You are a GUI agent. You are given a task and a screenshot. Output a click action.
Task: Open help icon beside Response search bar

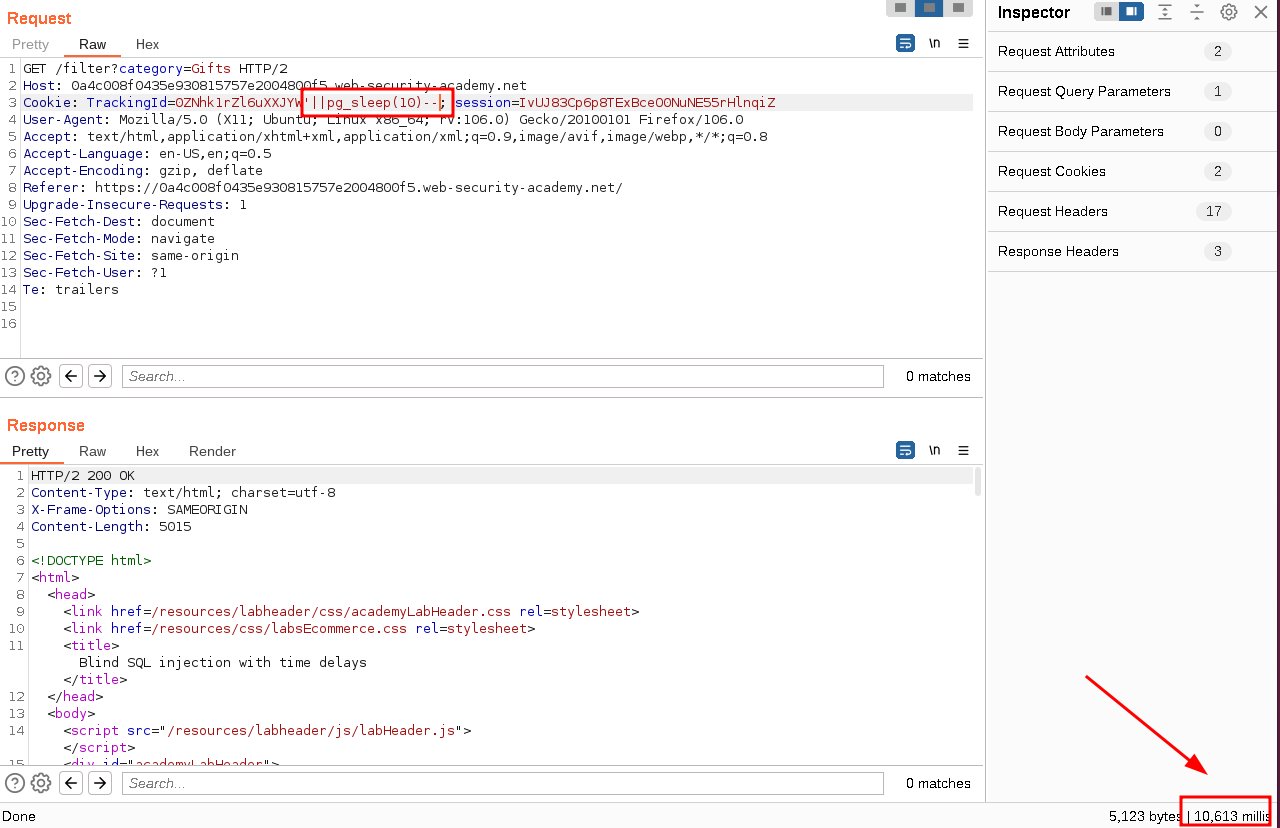pyautogui.click(x=15, y=783)
